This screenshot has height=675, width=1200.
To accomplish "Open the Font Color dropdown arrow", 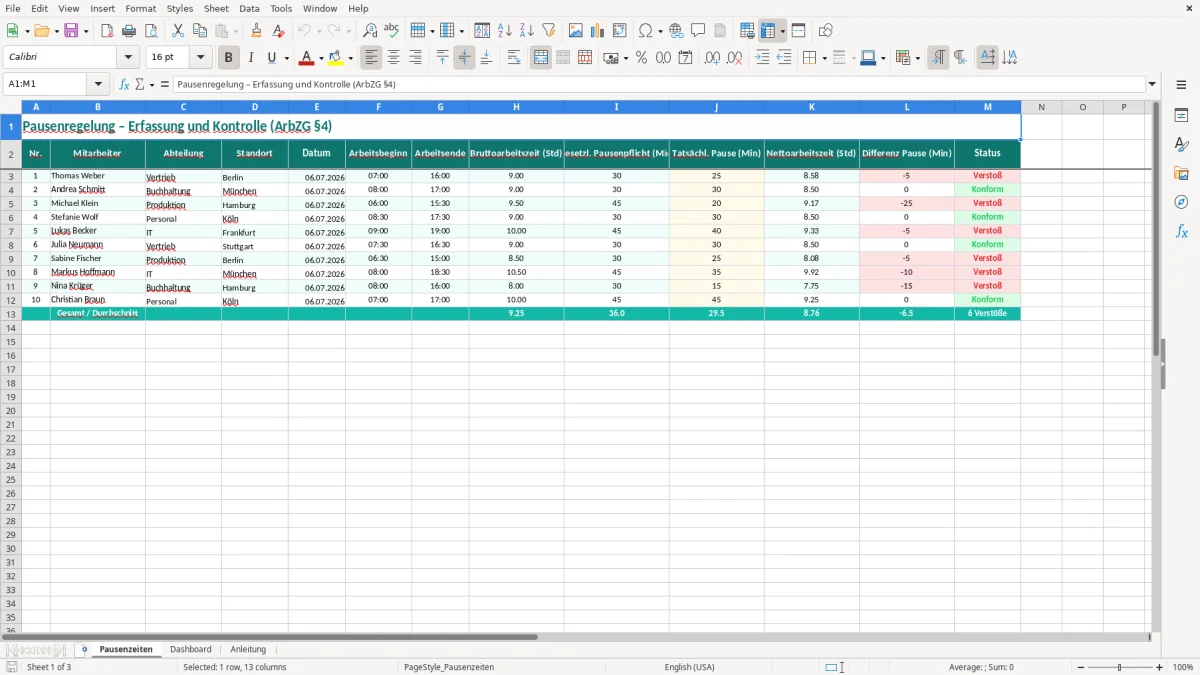I will pos(321,58).
